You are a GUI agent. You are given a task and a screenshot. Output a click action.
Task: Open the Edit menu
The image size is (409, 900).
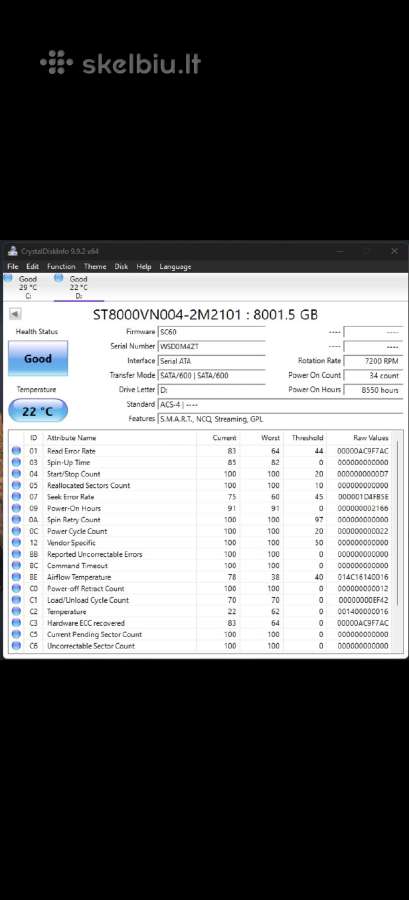point(33,266)
